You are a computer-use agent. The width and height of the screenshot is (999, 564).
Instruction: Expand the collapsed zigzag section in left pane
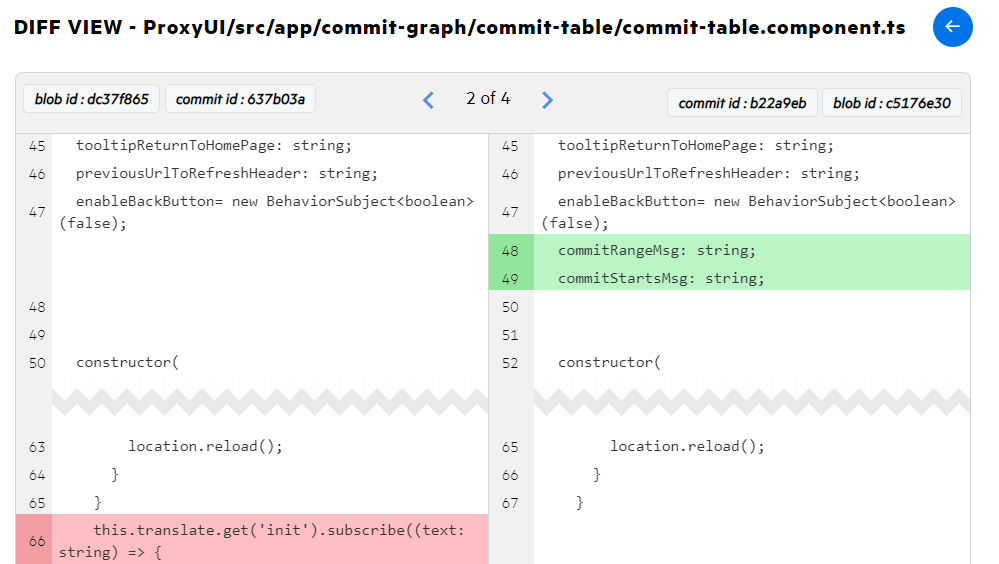coord(269,402)
